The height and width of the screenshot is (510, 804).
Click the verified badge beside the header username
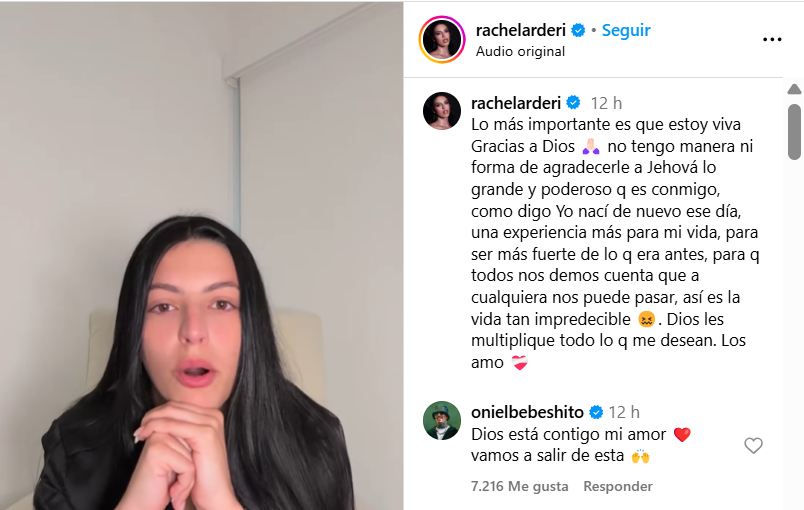578,30
